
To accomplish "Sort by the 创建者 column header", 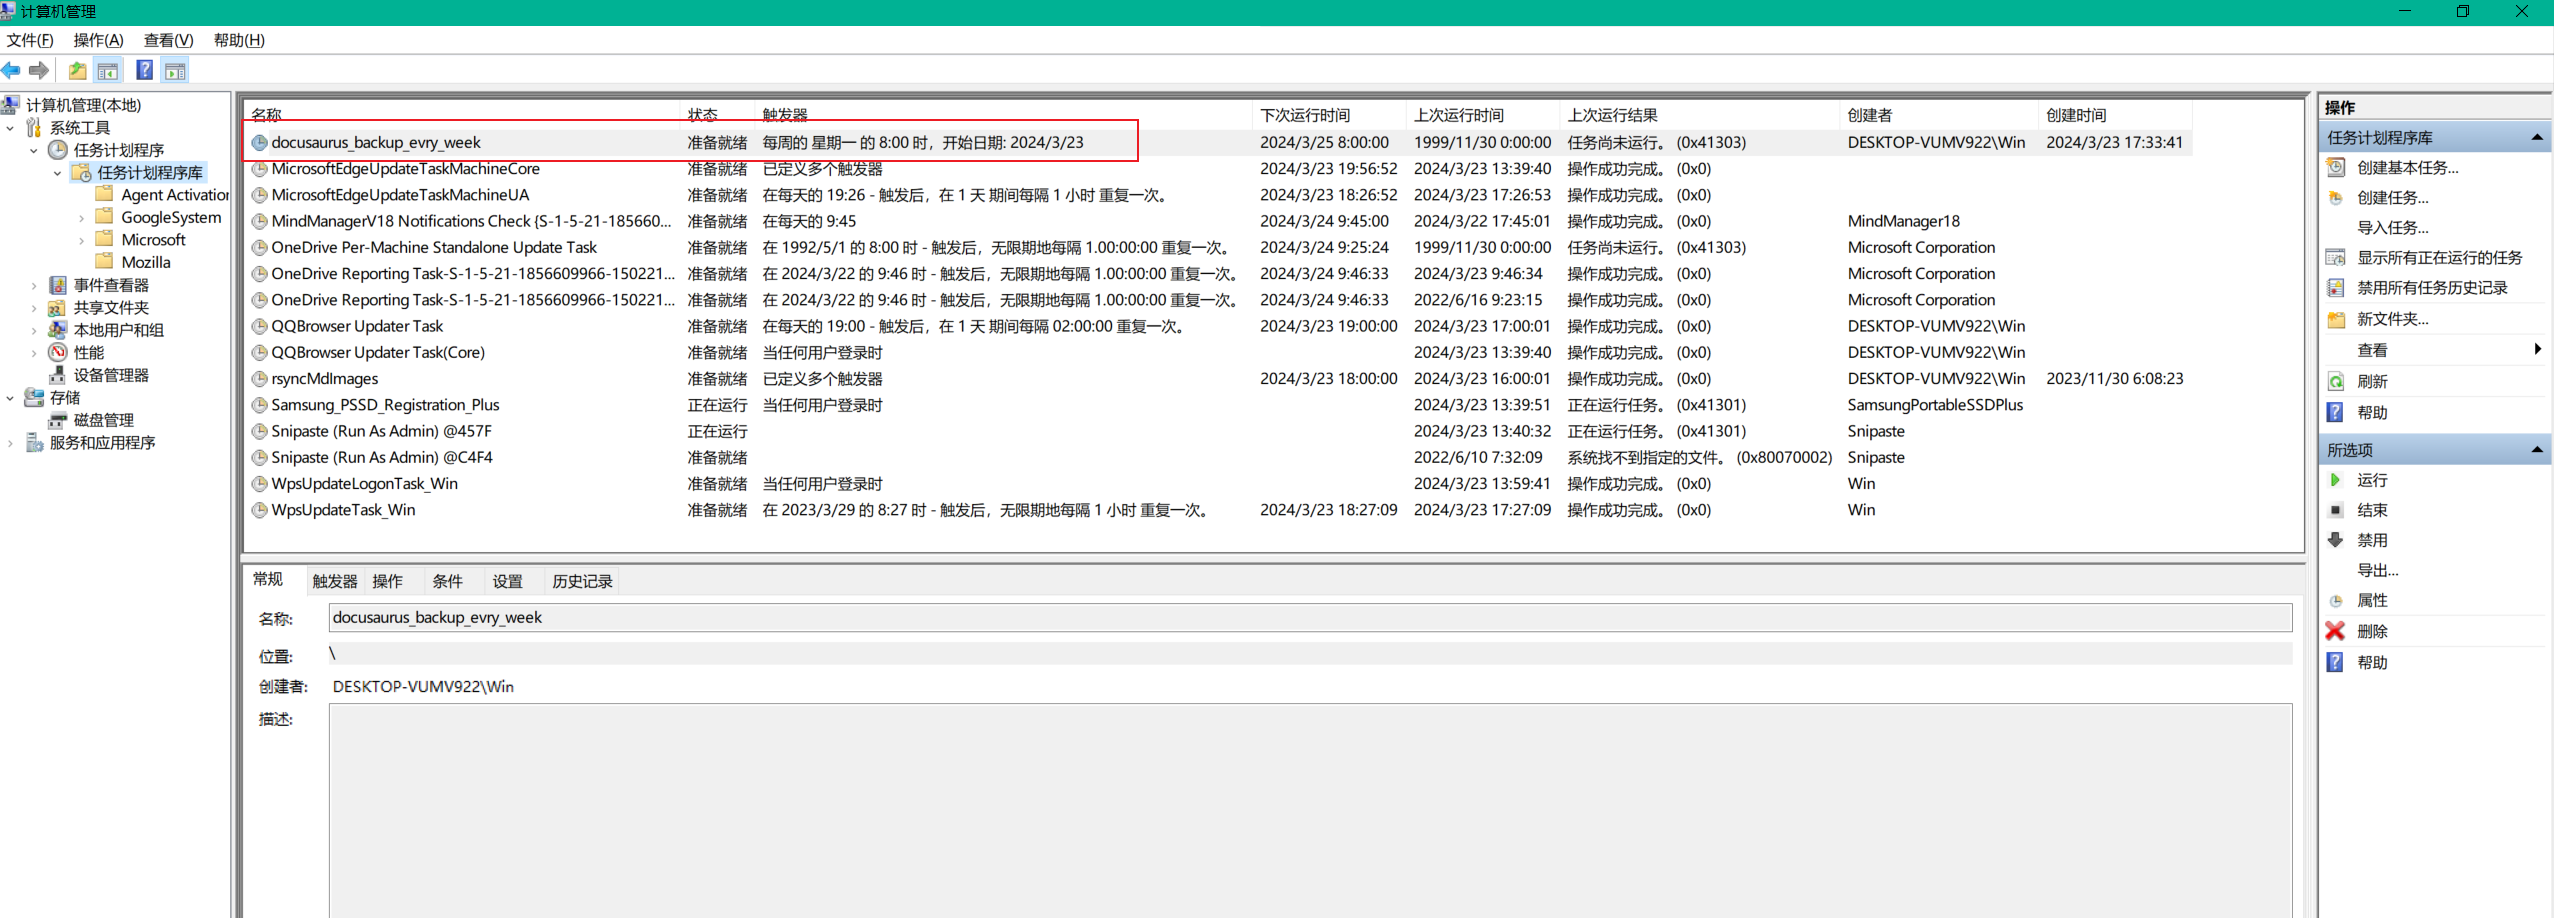I will coord(1939,114).
